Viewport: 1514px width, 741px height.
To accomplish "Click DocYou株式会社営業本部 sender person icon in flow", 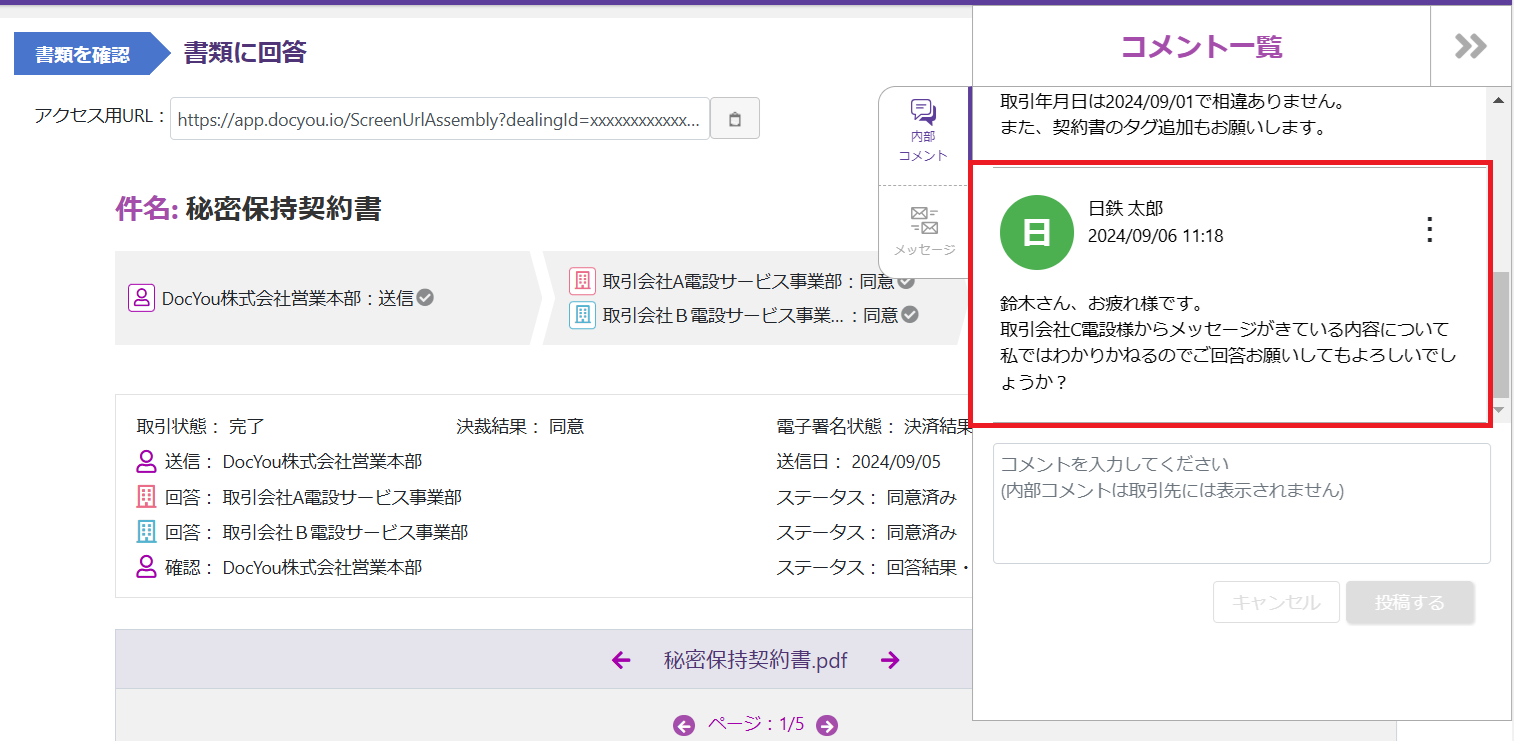I will pyautogui.click(x=141, y=298).
